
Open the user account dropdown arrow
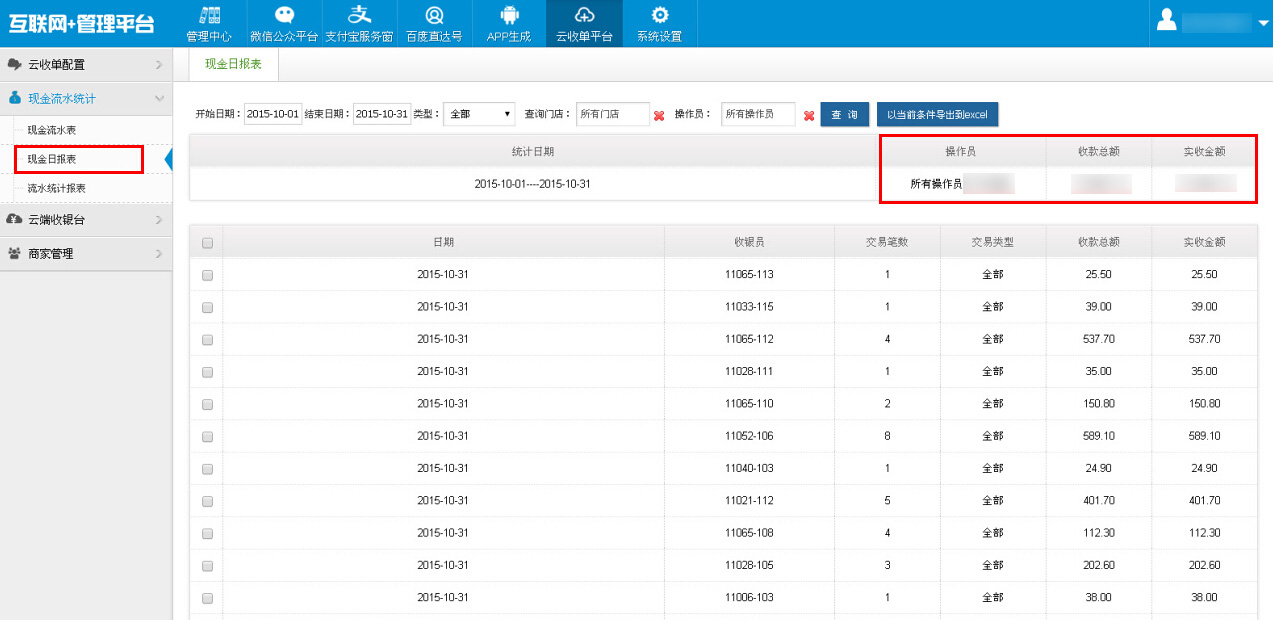(1264, 24)
